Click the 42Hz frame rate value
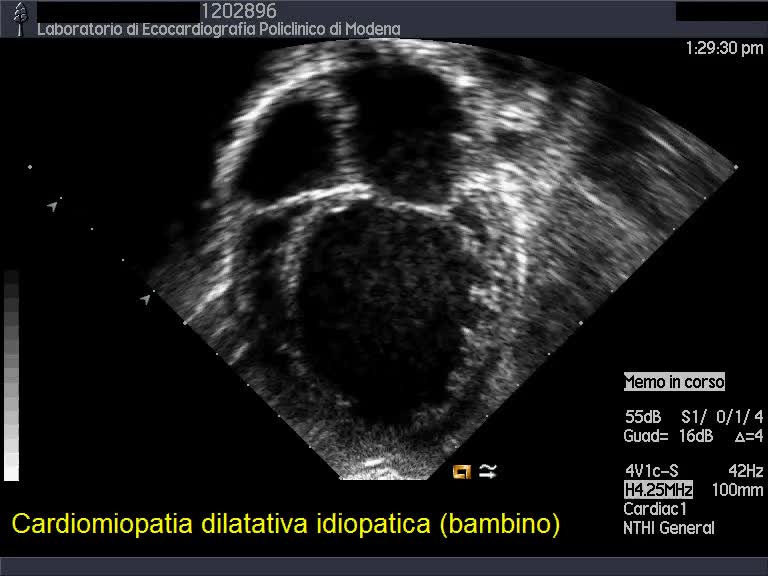Viewport: 768px width, 576px height. click(745, 471)
